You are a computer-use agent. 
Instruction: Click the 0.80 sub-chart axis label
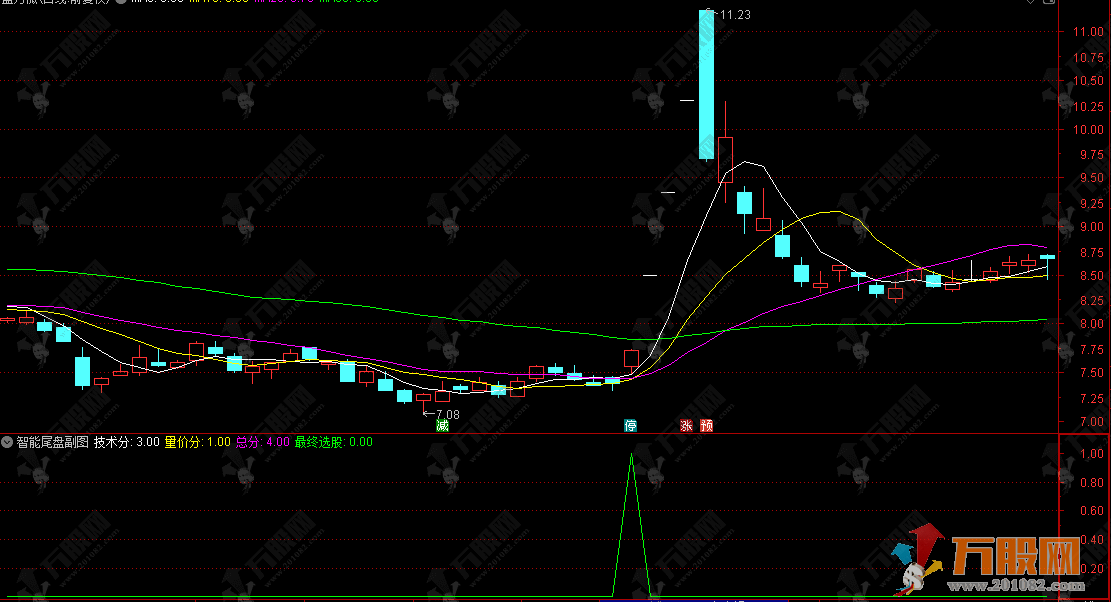tap(1088, 483)
